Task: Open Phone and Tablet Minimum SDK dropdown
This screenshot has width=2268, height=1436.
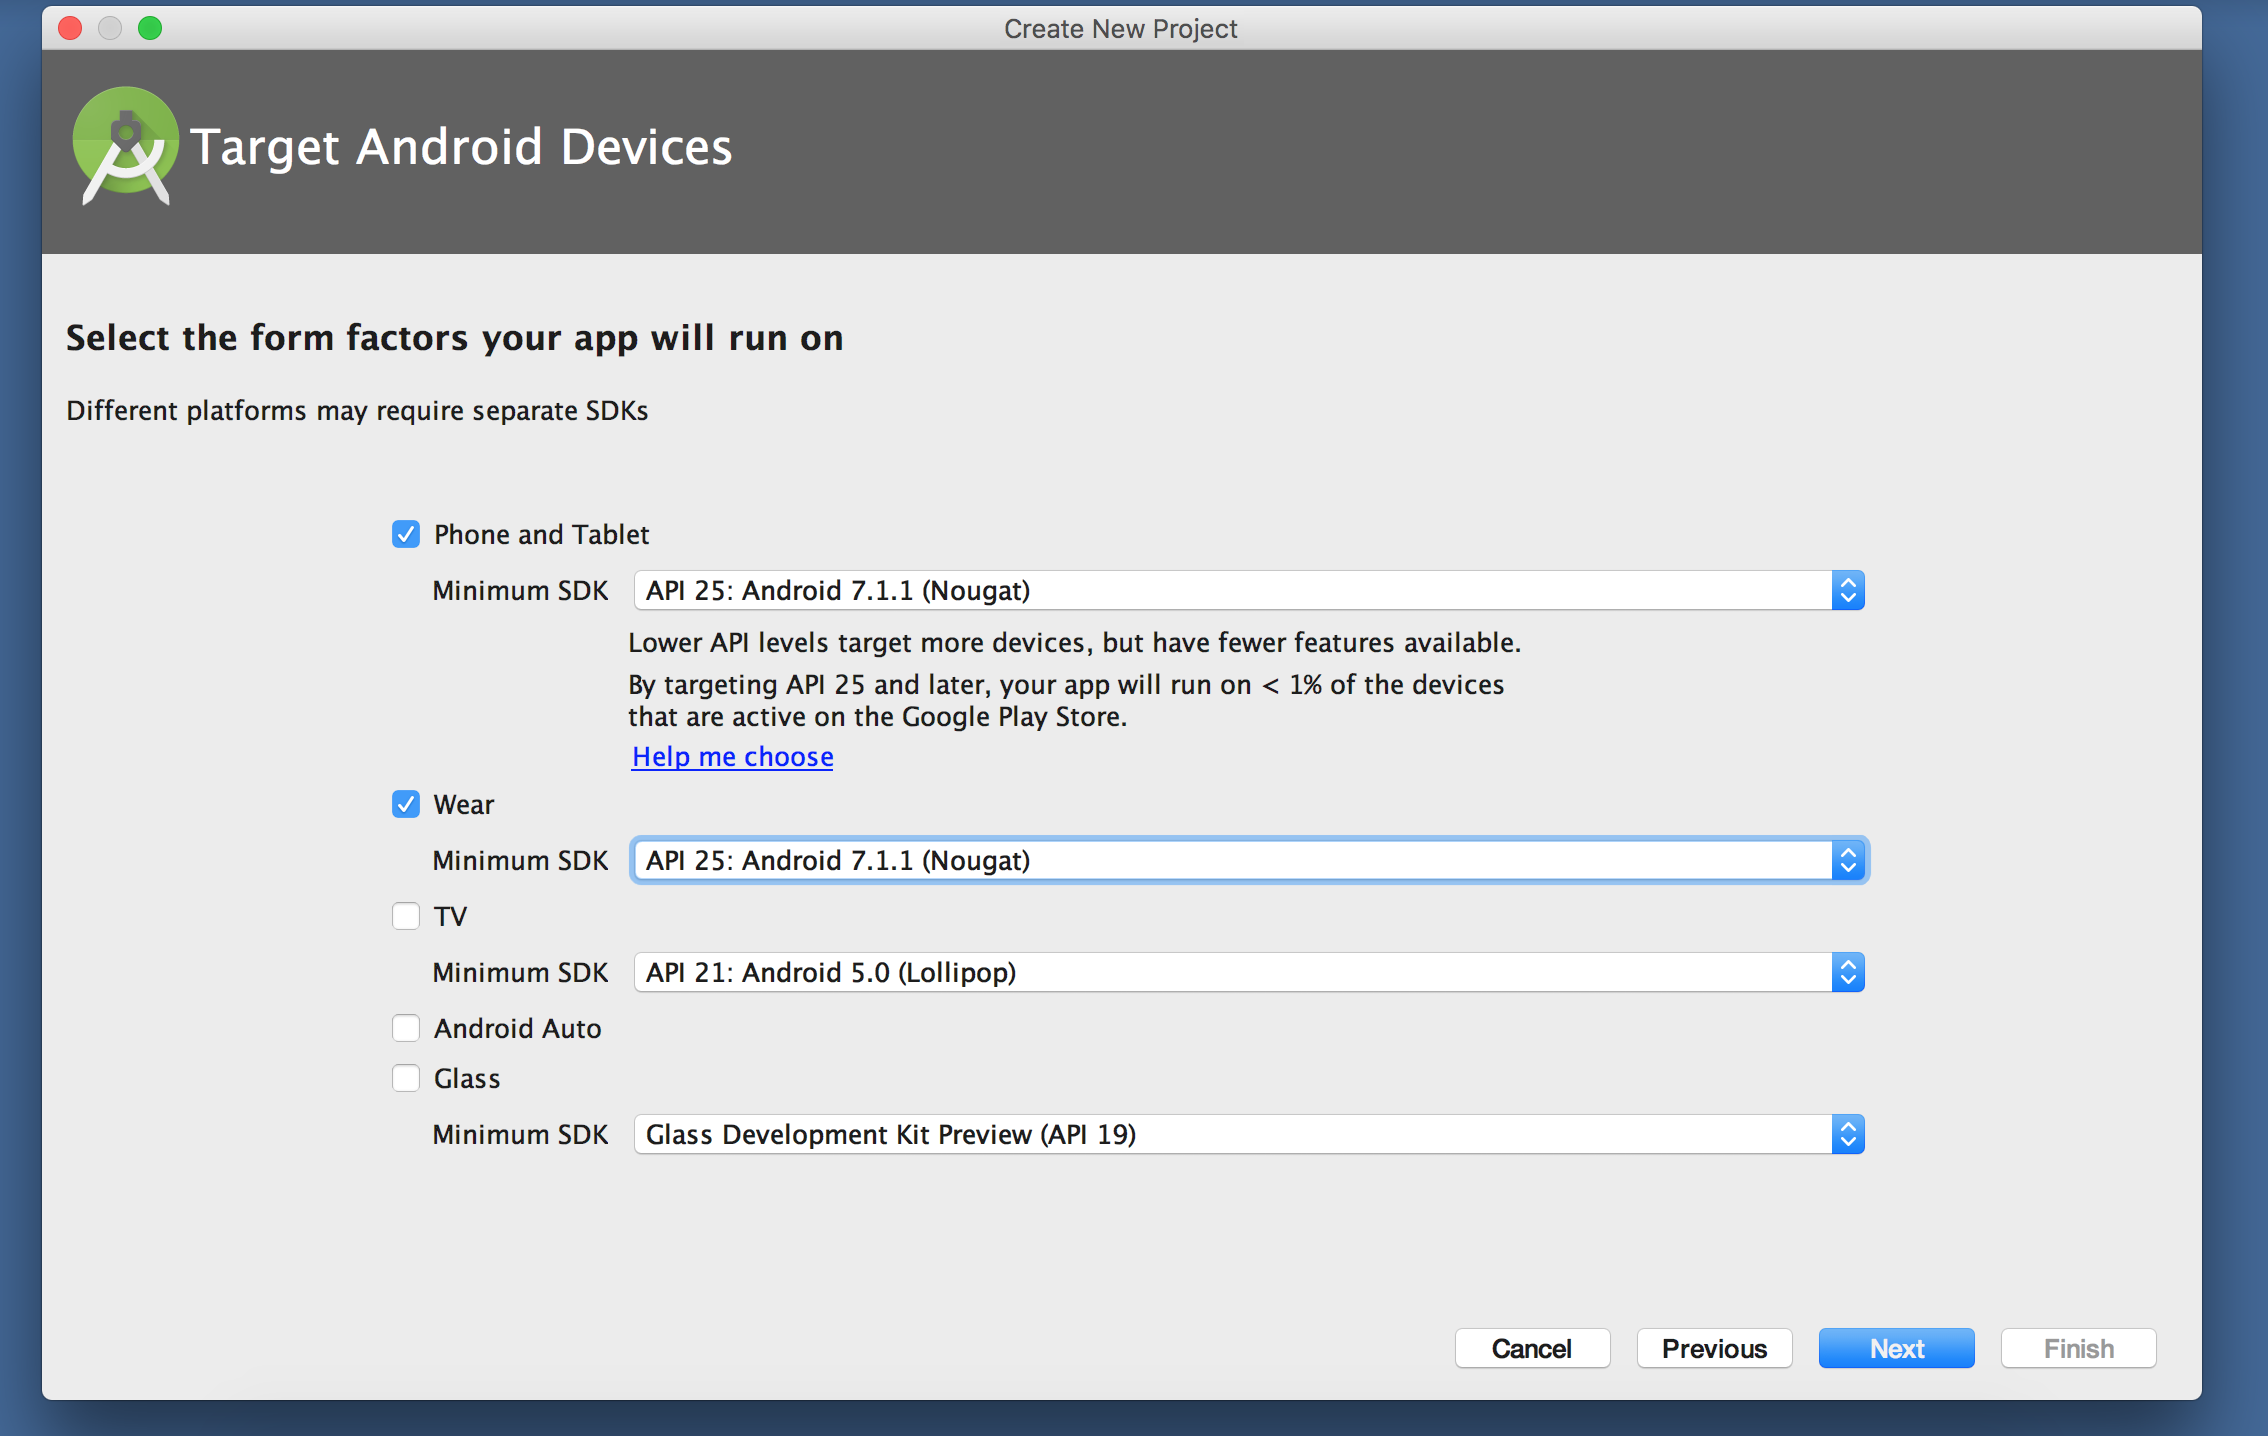Action: point(1249,590)
